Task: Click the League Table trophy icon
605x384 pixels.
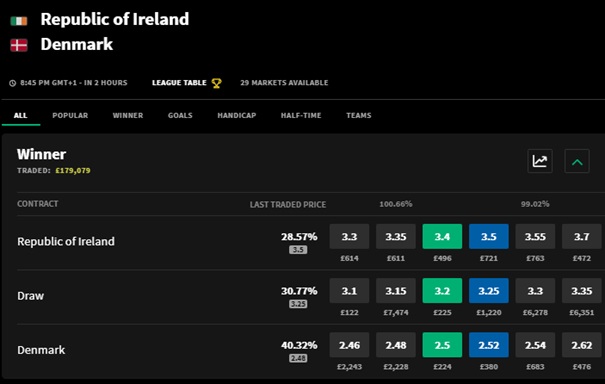Action: pyautogui.click(x=216, y=83)
